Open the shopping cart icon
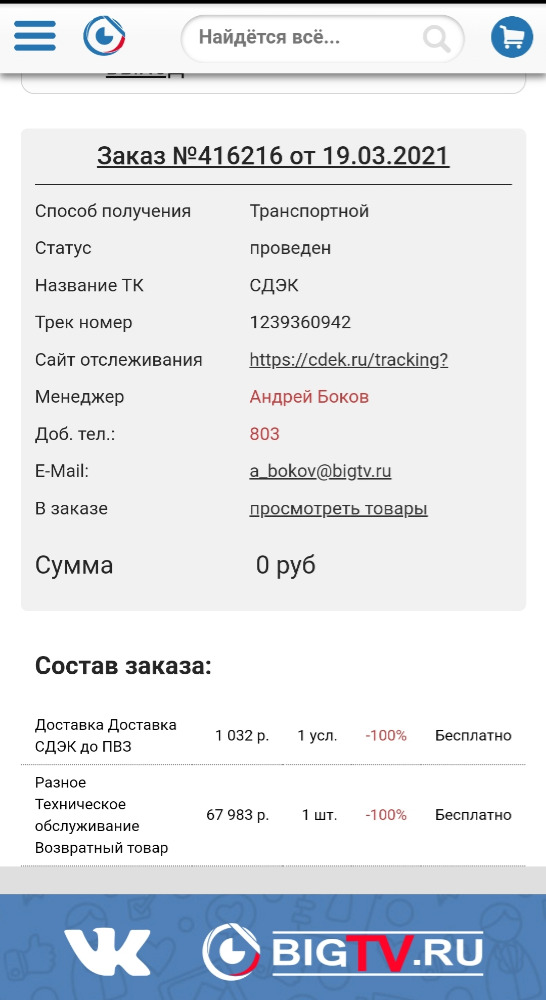This screenshot has width=546, height=1000. click(512, 37)
